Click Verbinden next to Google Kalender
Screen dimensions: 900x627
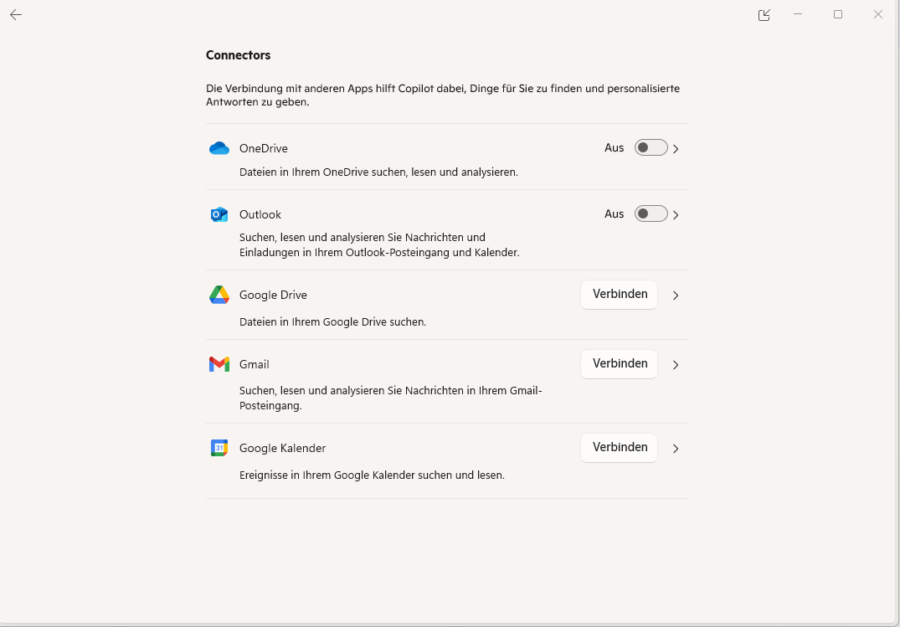[619, 448]
